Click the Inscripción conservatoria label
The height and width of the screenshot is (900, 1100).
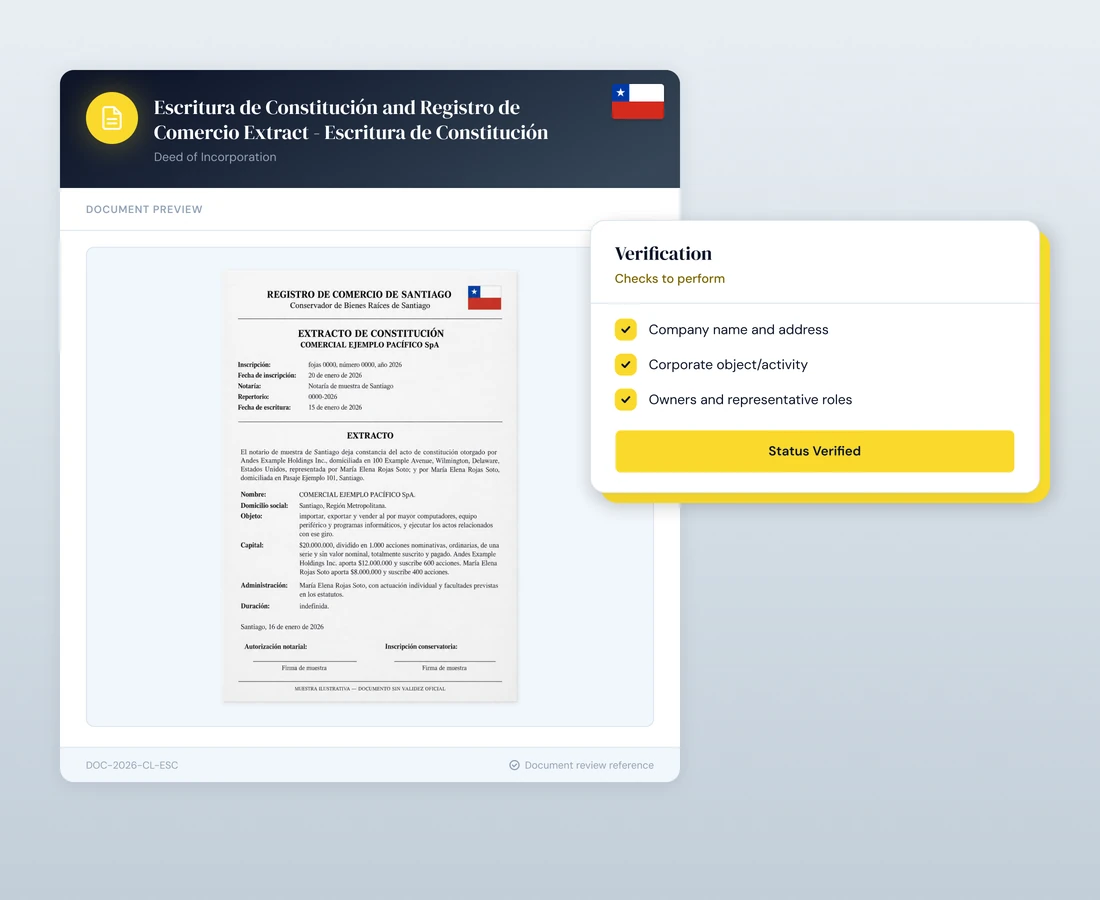click(421, 646)
